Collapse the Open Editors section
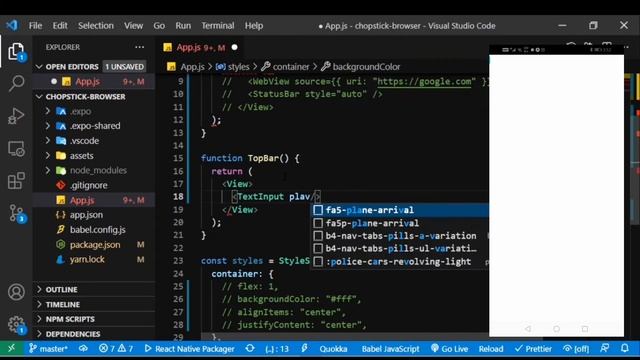The image size is (640, 360). (x=39, y=67)
